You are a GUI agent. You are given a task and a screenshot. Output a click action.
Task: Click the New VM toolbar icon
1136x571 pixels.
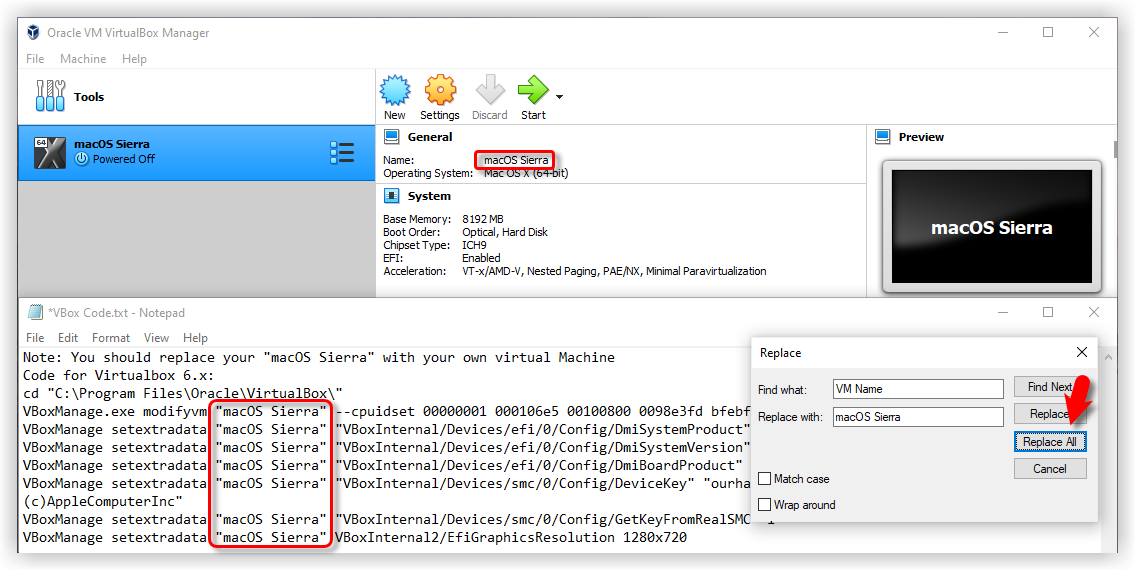(x=395, y=91)
